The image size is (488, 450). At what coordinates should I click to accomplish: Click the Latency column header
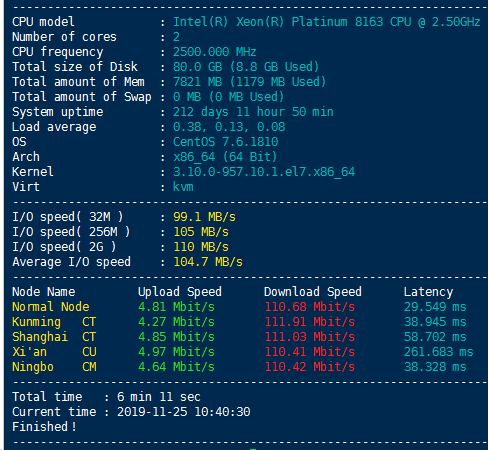click(x=428, y=292)
